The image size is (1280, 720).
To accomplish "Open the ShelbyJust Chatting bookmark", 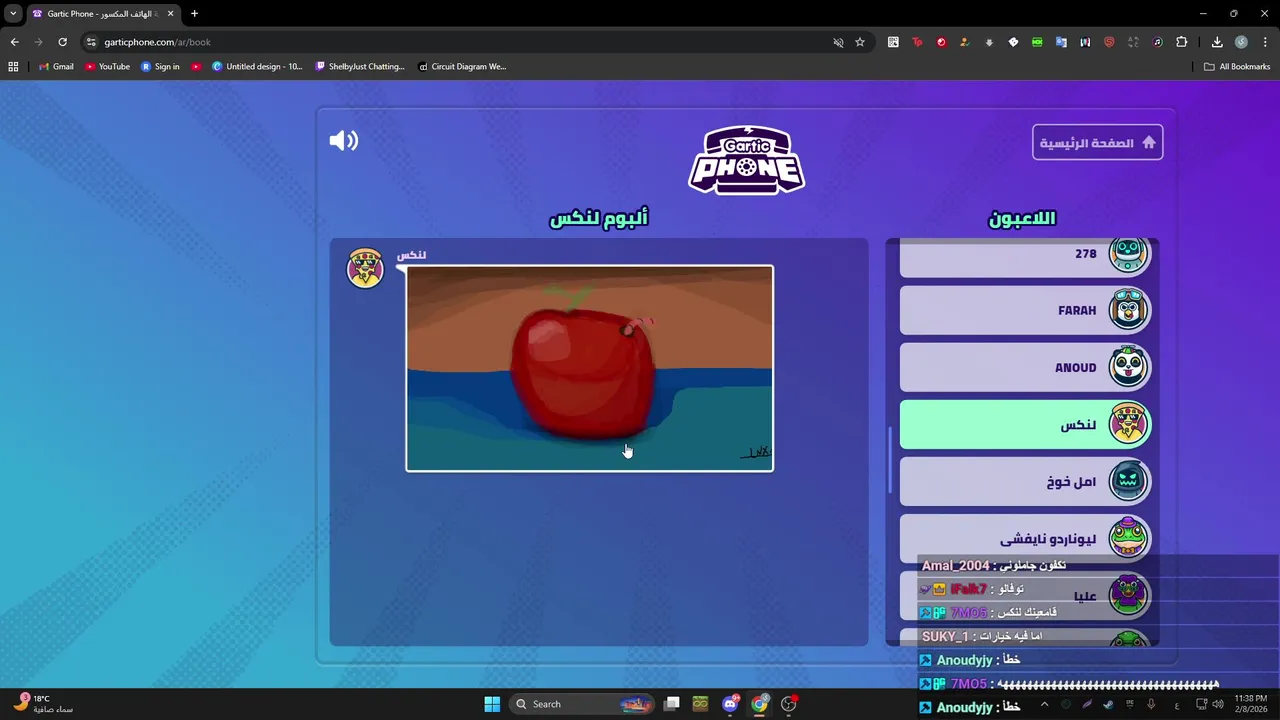I will (360, 67).
